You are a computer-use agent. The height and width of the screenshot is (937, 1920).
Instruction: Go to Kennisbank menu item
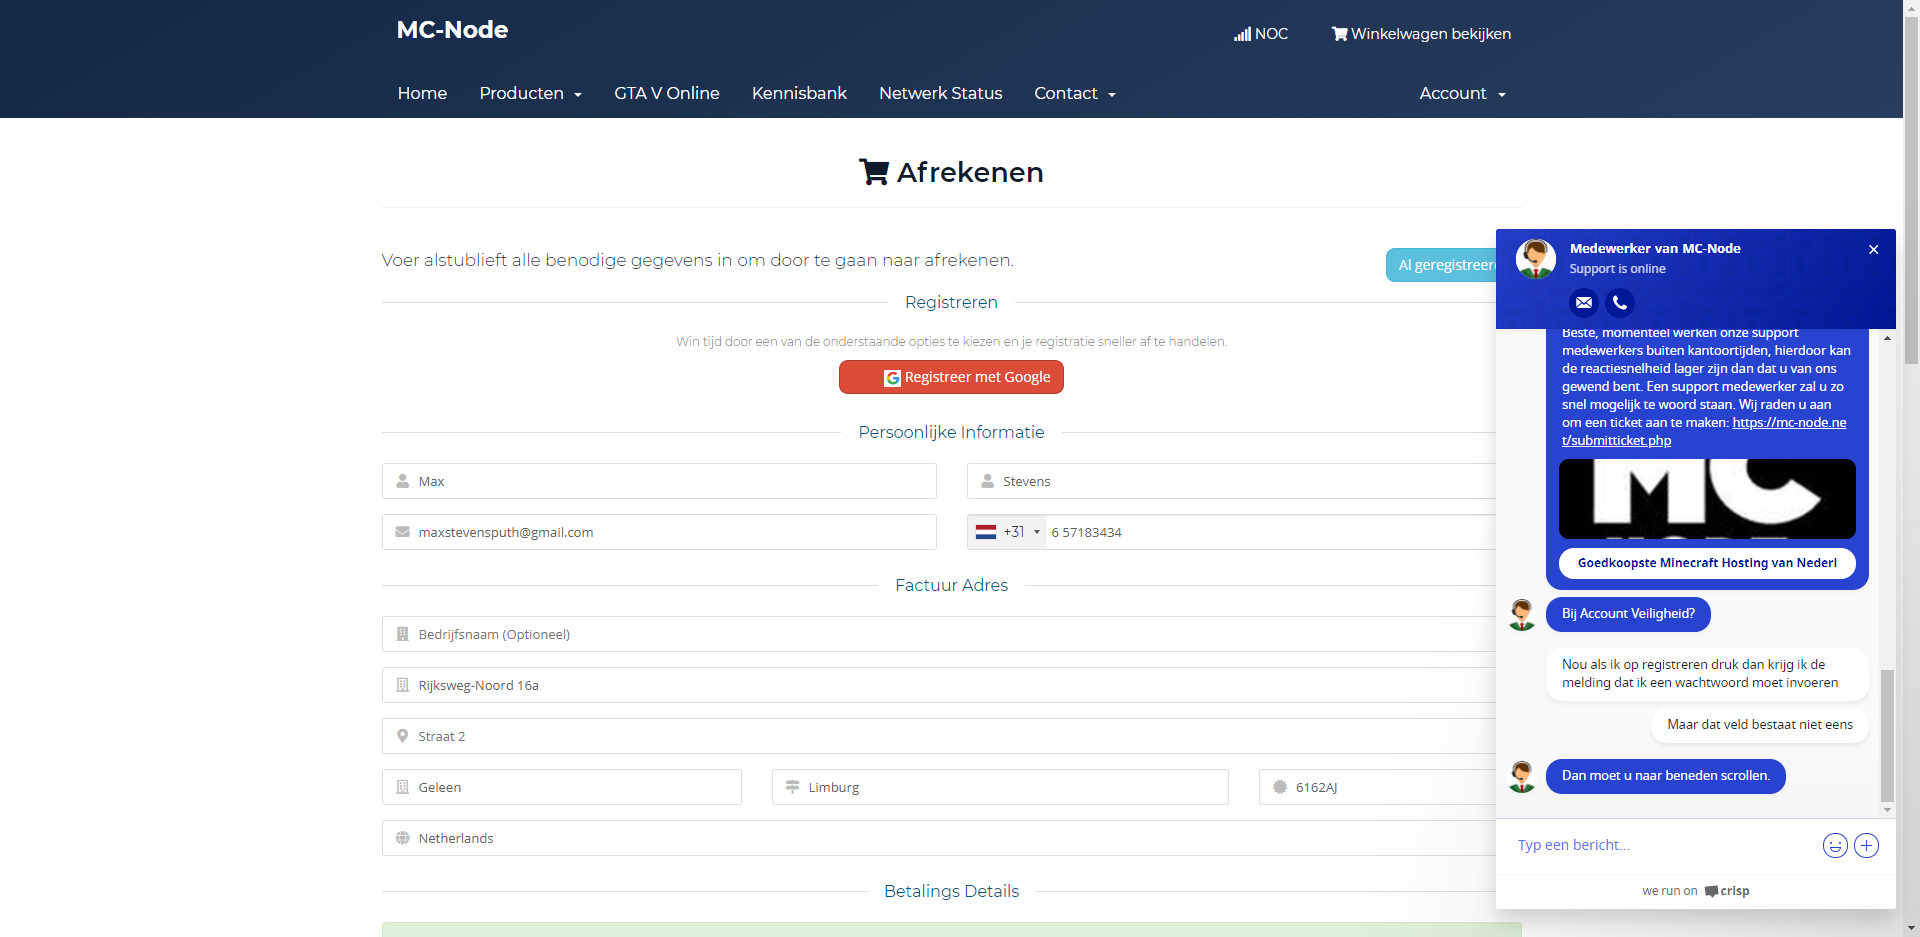[799, 93]
